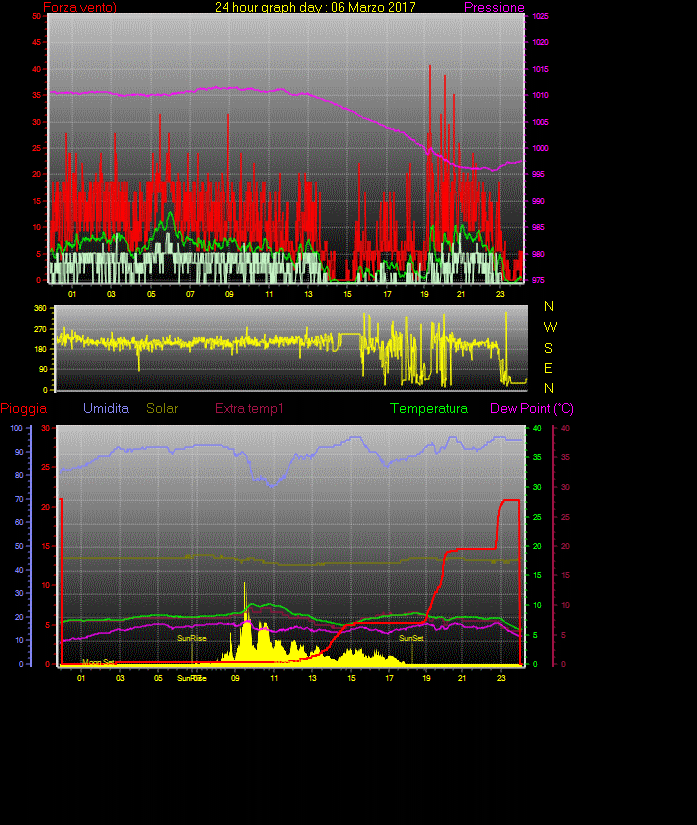Click the blue 'Umidita' legend label
This screenshot has height=825, width=697.
tap(106, 409)
